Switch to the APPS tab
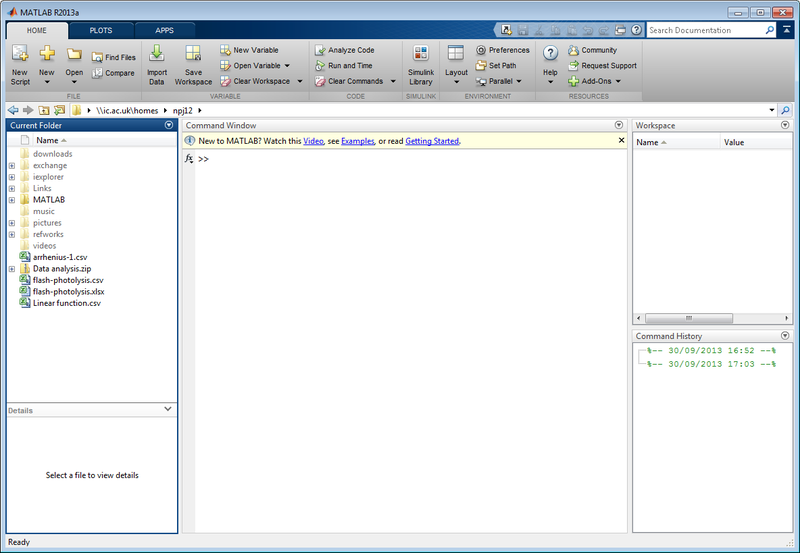The width and height of the screenshot is (800, 553). [x=164, y=31]
